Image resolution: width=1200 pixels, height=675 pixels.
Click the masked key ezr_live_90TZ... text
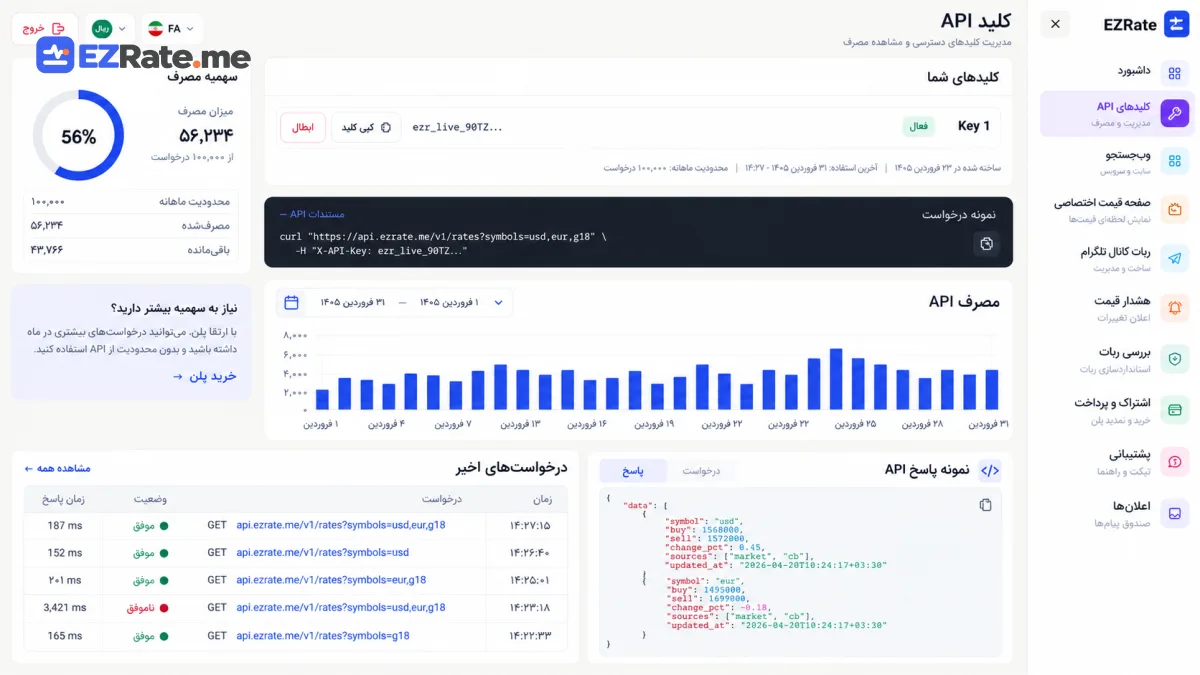pyautogui.click(x=458, y=127)
